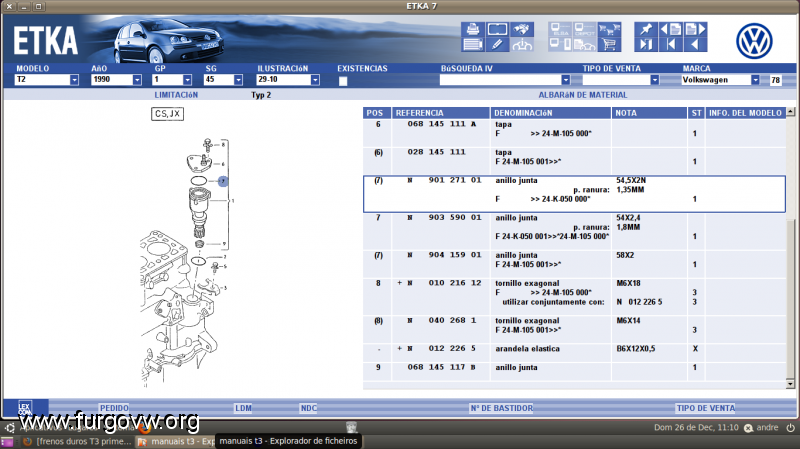Expand the GP dropdown
800x449 pixels.
click(x=187, y=80)
